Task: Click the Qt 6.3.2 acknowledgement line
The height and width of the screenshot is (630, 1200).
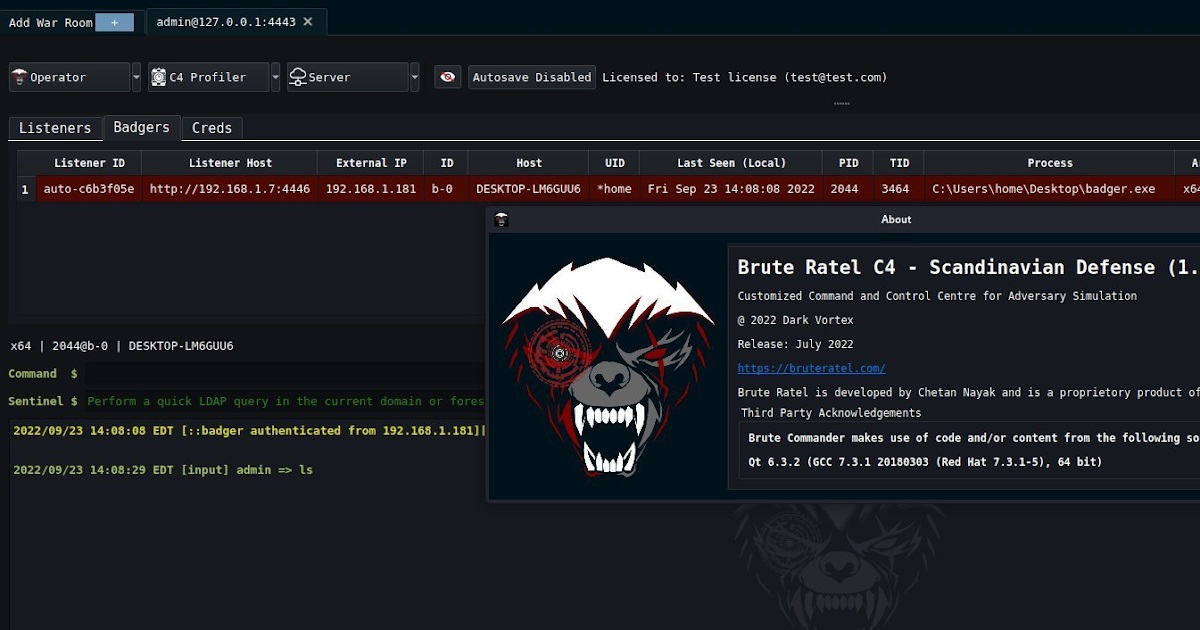Action: [x=925, y=462]
